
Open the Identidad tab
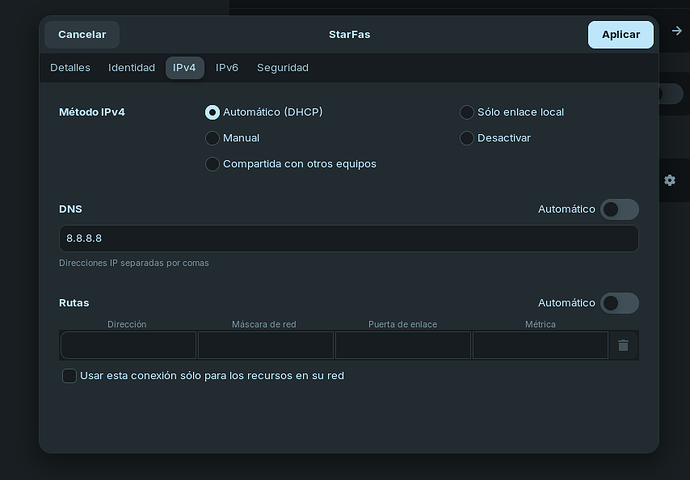(132, 68)
